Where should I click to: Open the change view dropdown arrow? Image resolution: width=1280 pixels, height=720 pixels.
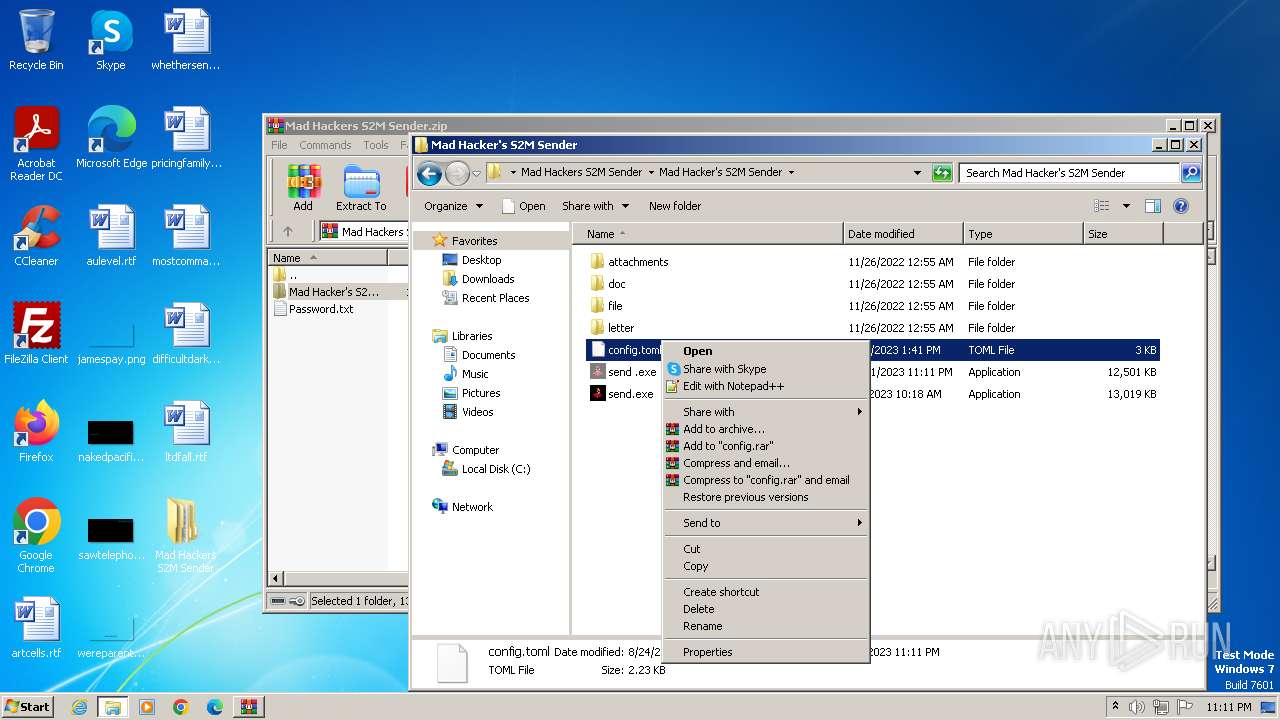[1126, 206]
